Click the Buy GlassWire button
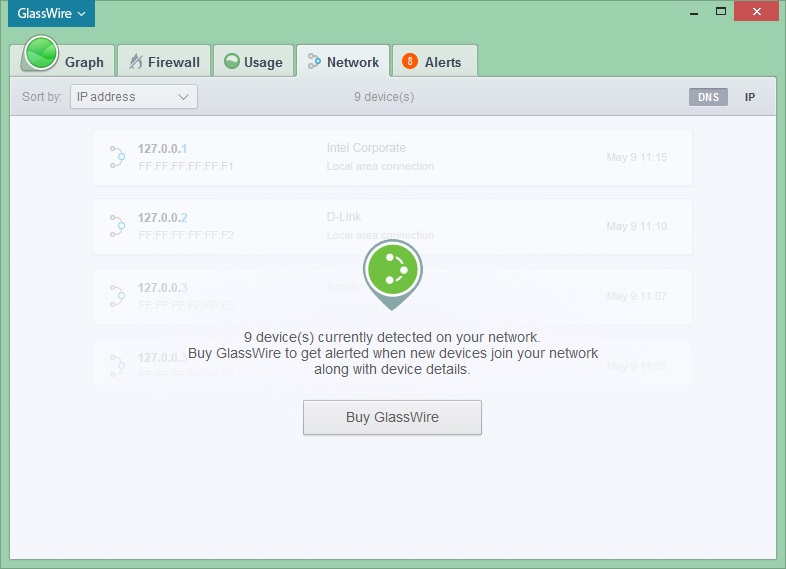786x569 pixels. pos(392,417)
